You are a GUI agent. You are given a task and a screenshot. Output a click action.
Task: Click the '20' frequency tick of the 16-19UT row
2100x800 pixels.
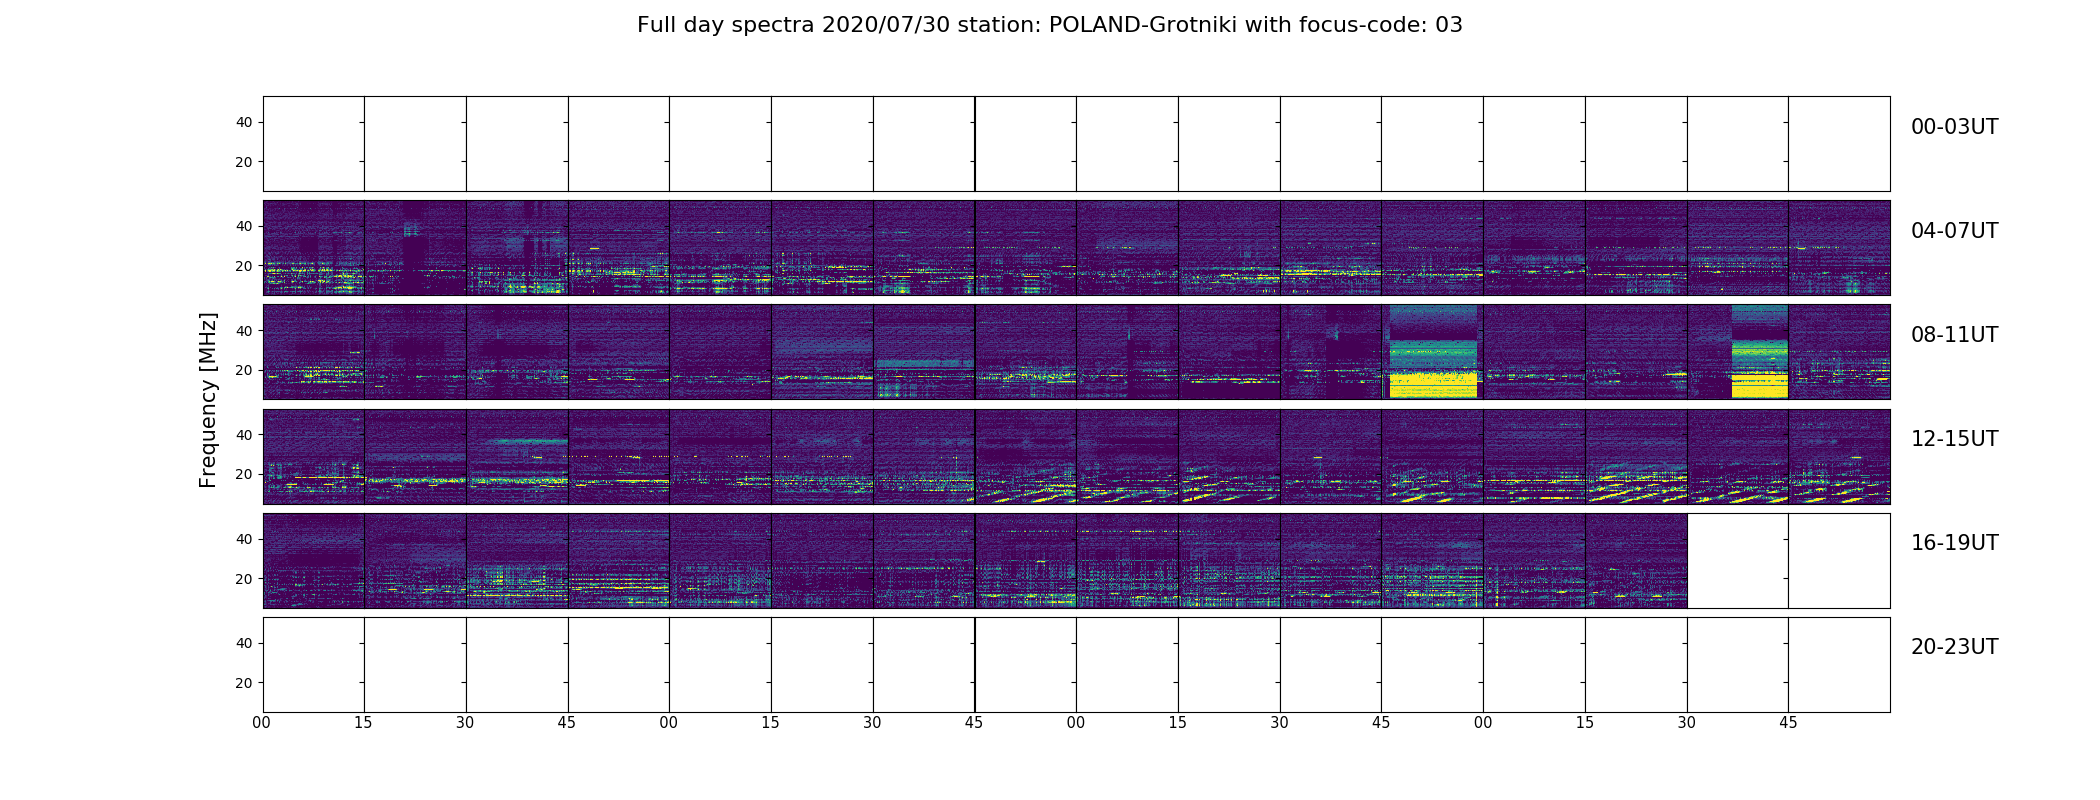click(x=244, y=579)
